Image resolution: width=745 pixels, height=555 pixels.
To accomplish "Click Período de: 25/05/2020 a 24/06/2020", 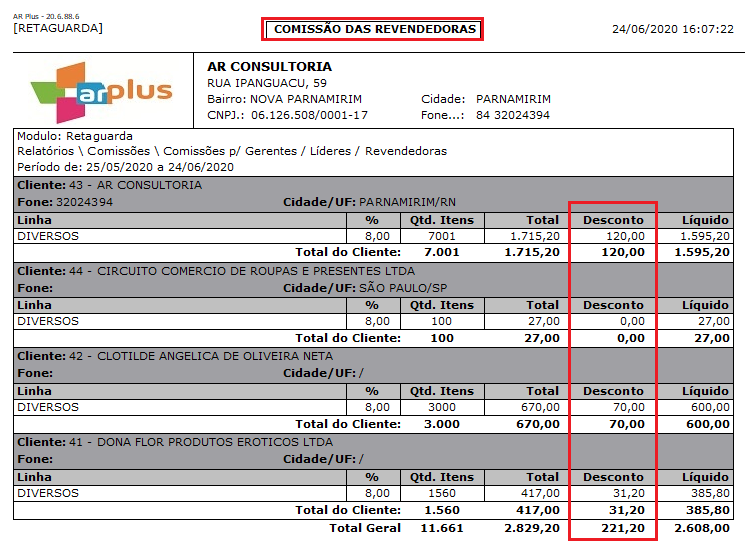I will pyautogui.click(x=125, y=167).
